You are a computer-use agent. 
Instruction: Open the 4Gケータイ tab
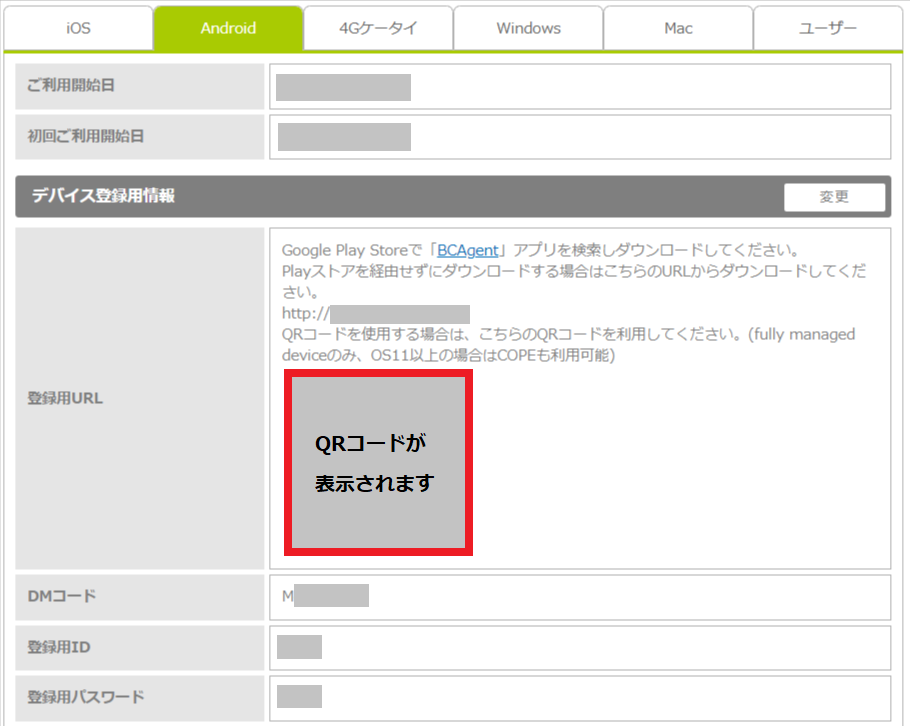point(378,28)
